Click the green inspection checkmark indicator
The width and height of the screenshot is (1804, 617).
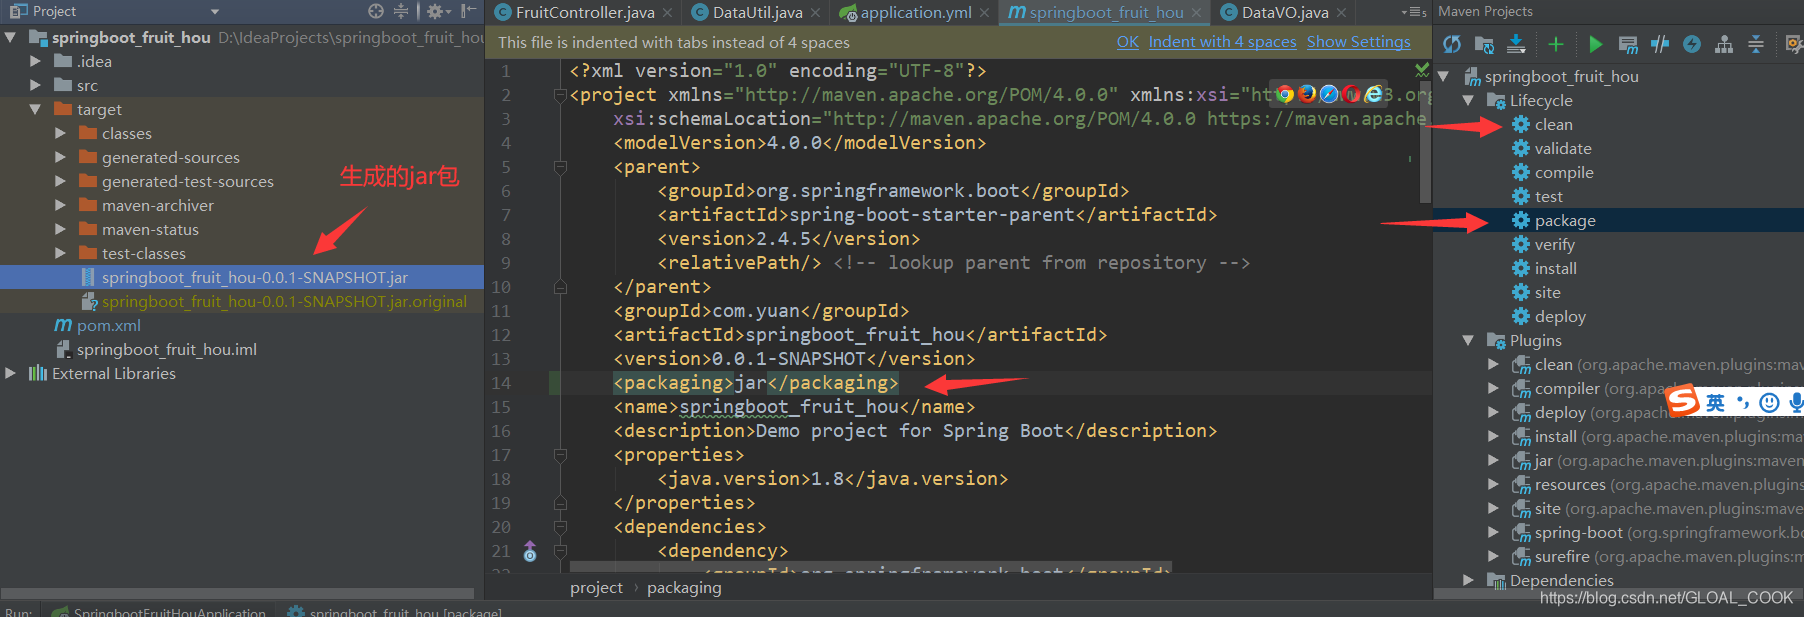(x=1422, y=70)
